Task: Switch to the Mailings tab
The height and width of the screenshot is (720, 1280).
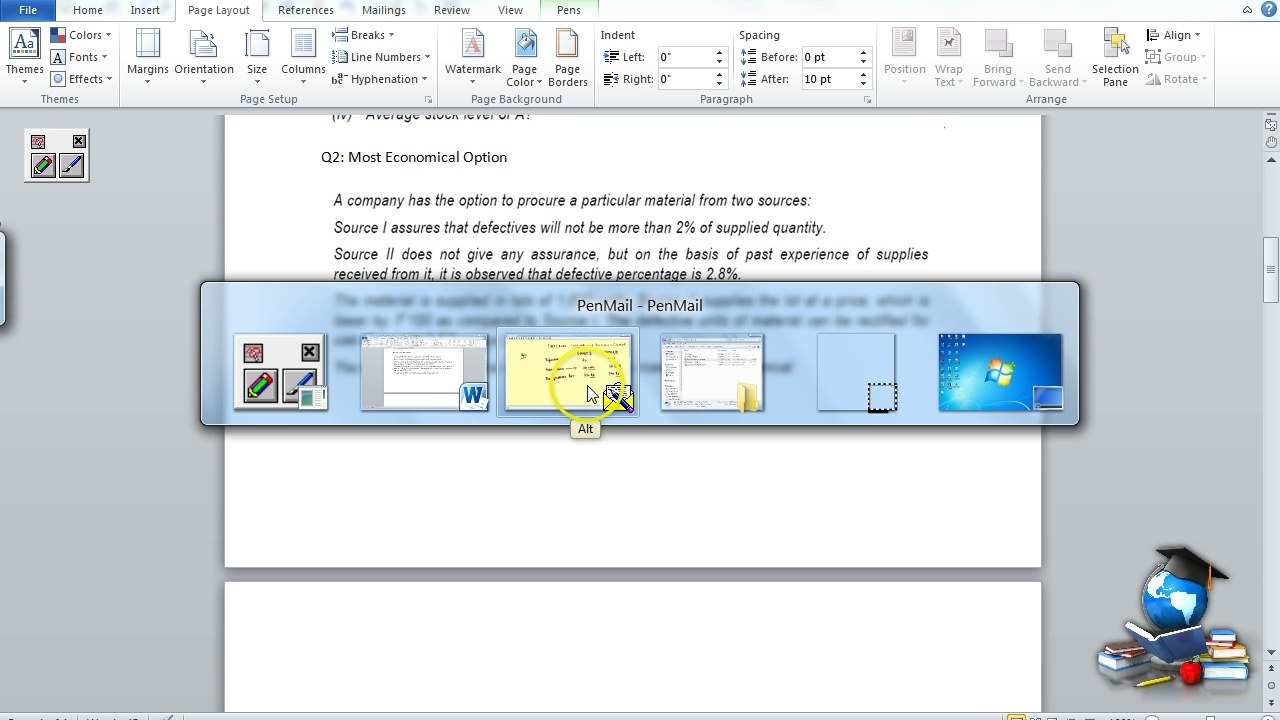Action: (384, 10)
